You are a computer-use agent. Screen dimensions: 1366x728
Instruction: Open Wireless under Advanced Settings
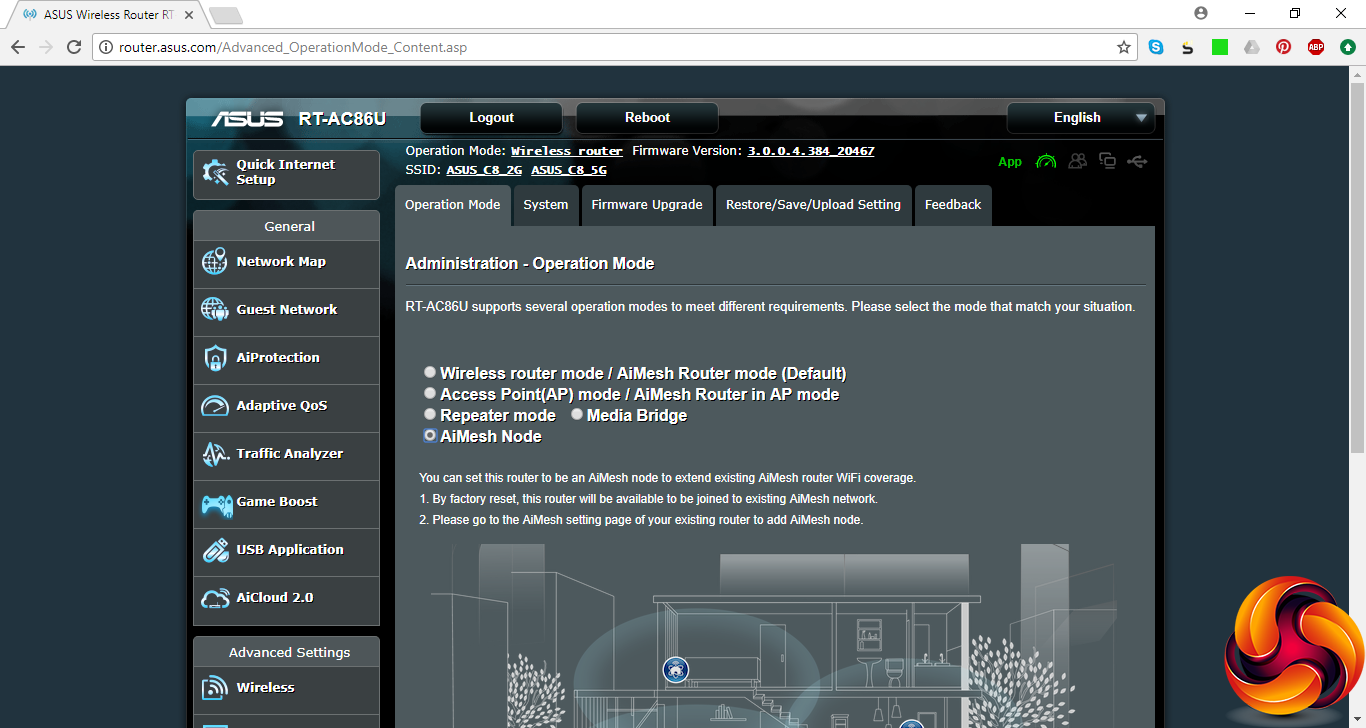286,689
